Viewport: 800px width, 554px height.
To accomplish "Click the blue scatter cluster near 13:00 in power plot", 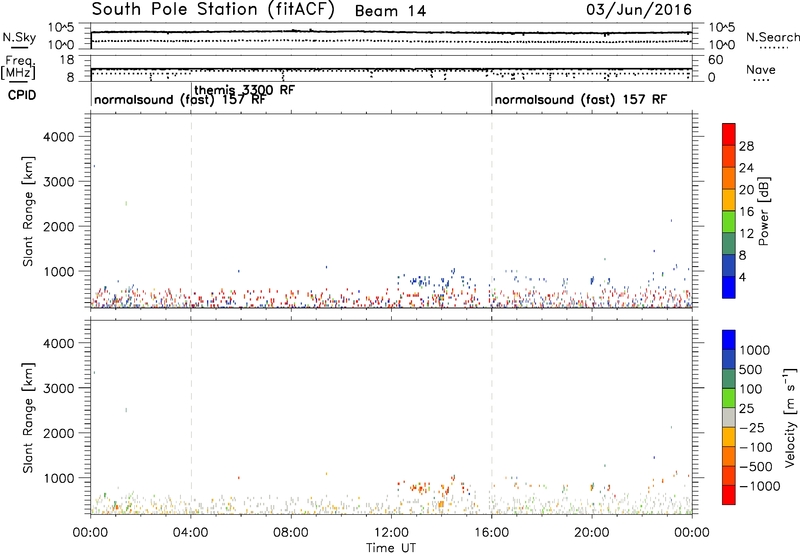I will pyautogui.click(x=419, y=280).
